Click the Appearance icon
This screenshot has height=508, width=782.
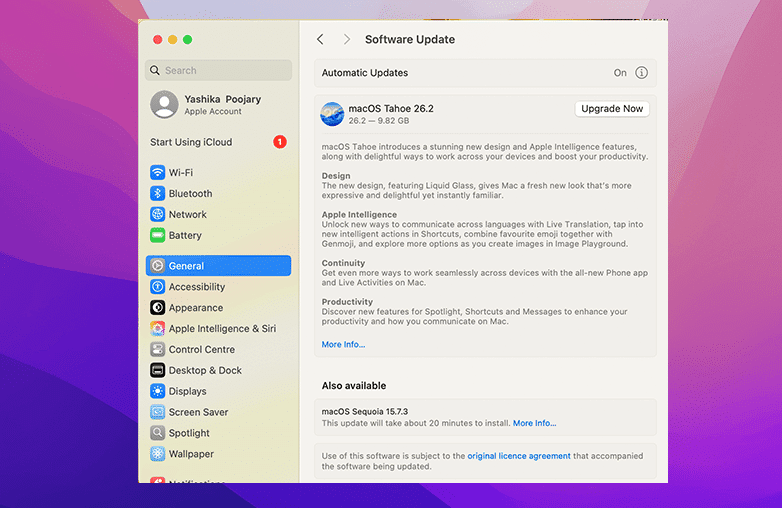tap(158, 308)
